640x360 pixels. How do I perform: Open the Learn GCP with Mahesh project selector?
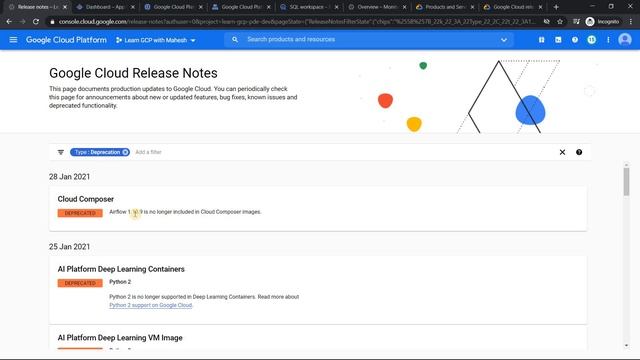(x=156, y=40)
